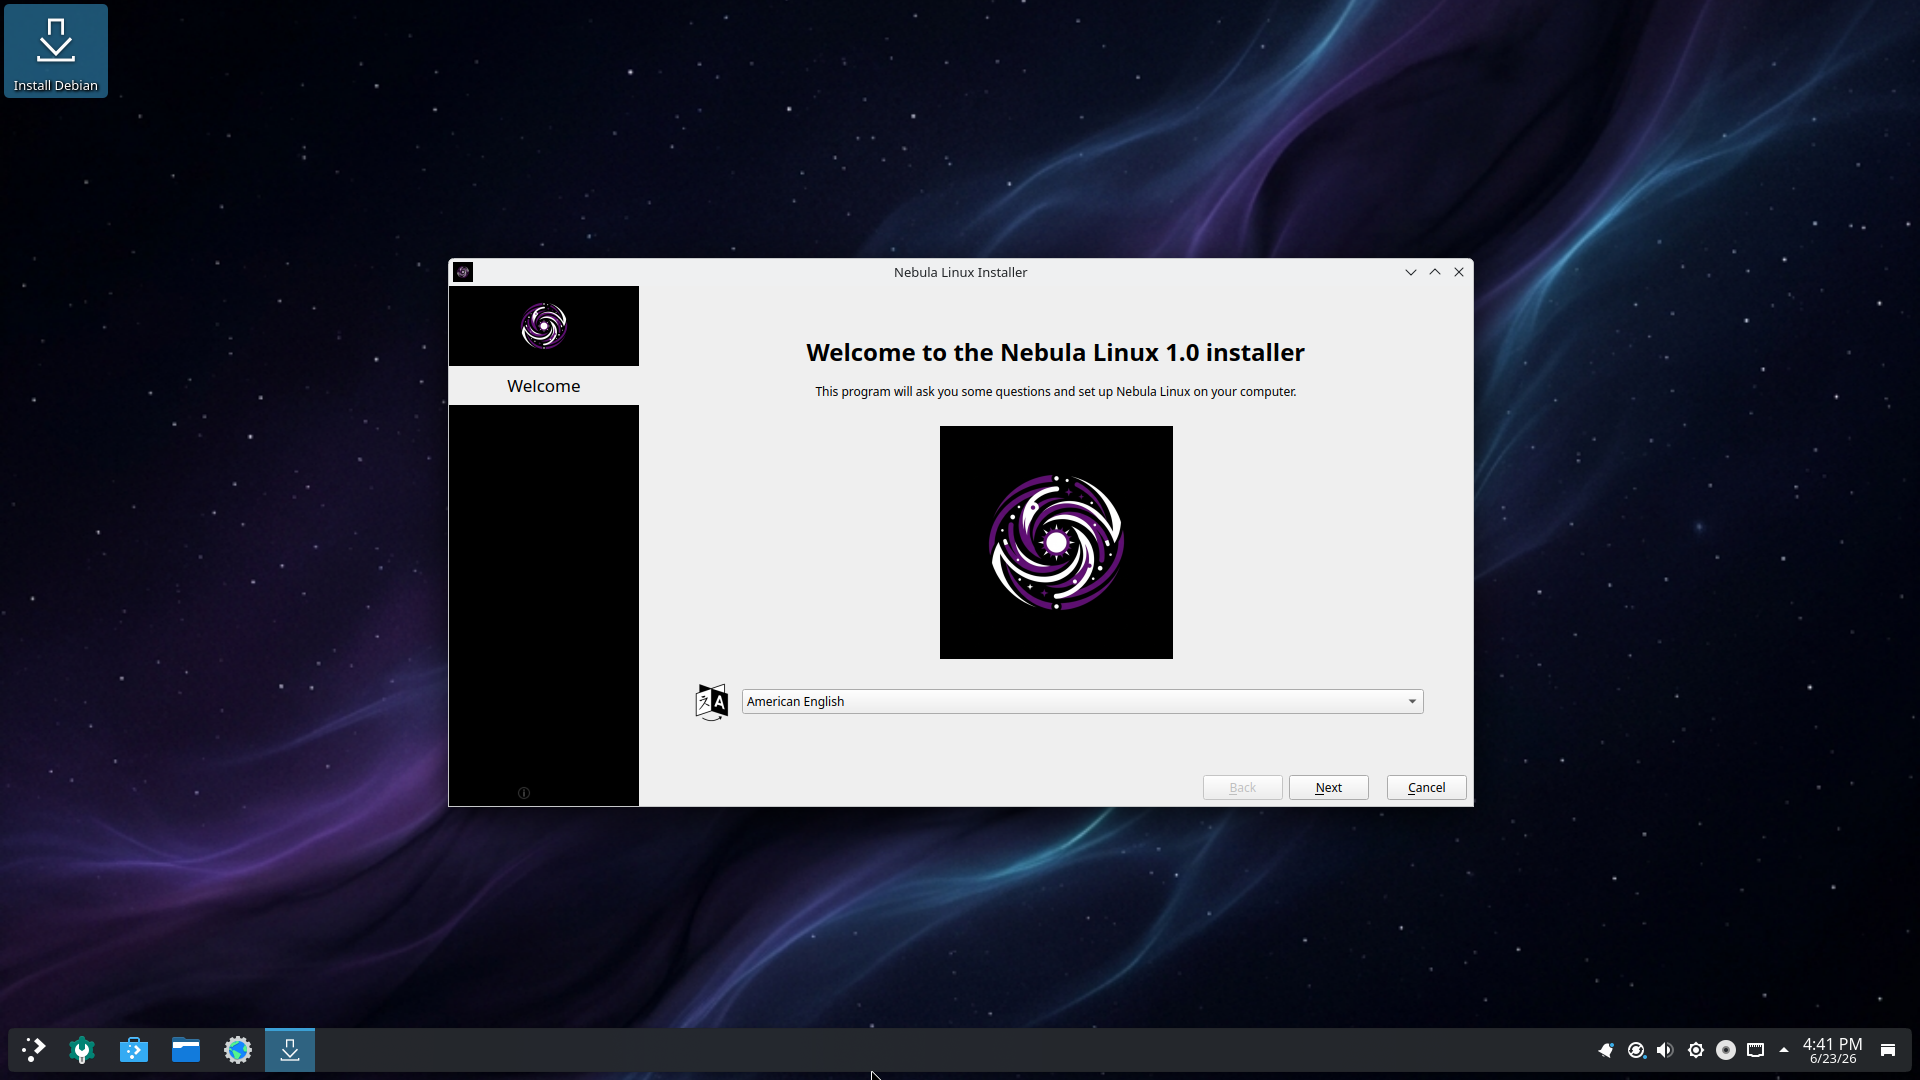Click the about info icon in the sidebar
1920x1080 pixels.
point(524,793)
